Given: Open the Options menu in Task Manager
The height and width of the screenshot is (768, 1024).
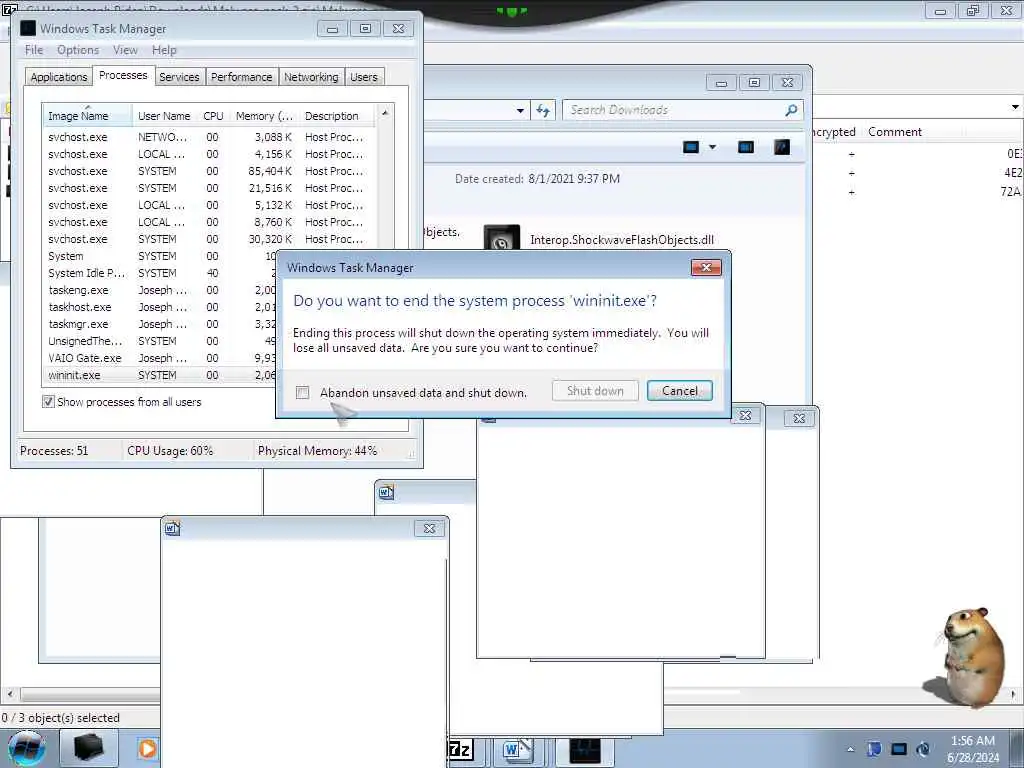Looking at the screenshot, I should point(78,50).
